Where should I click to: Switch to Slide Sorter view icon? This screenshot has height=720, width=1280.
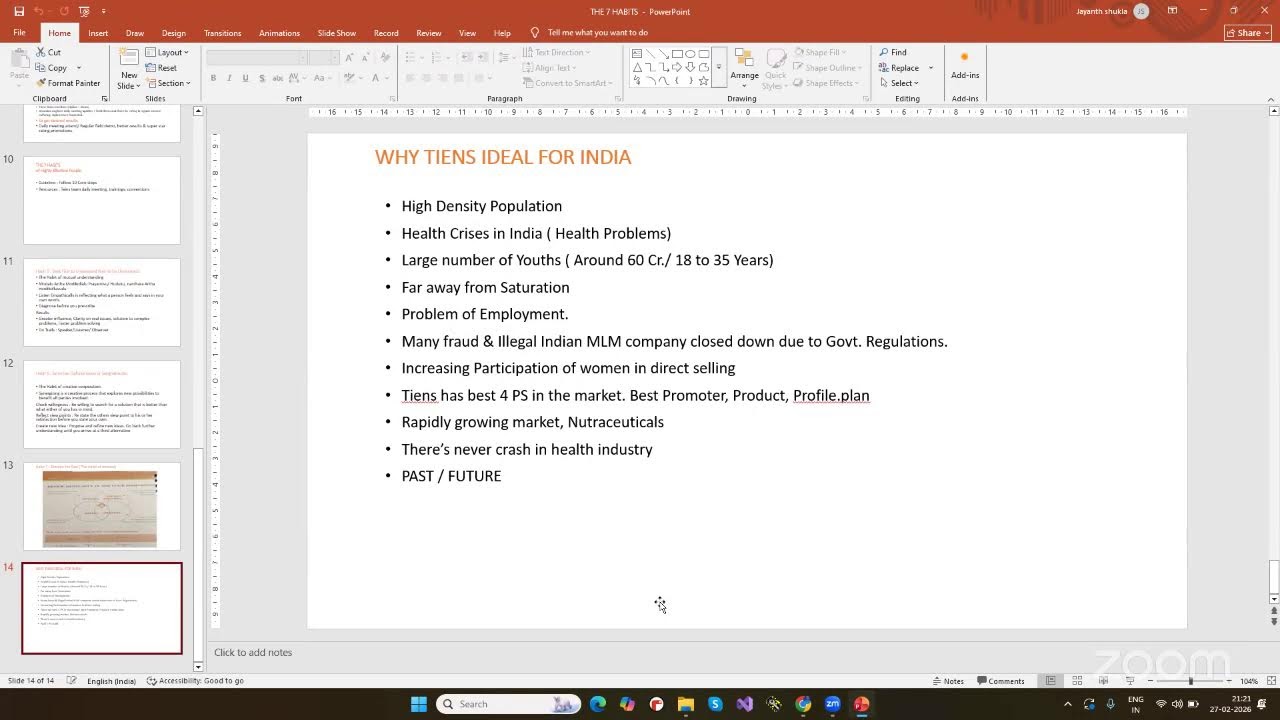1076,681
